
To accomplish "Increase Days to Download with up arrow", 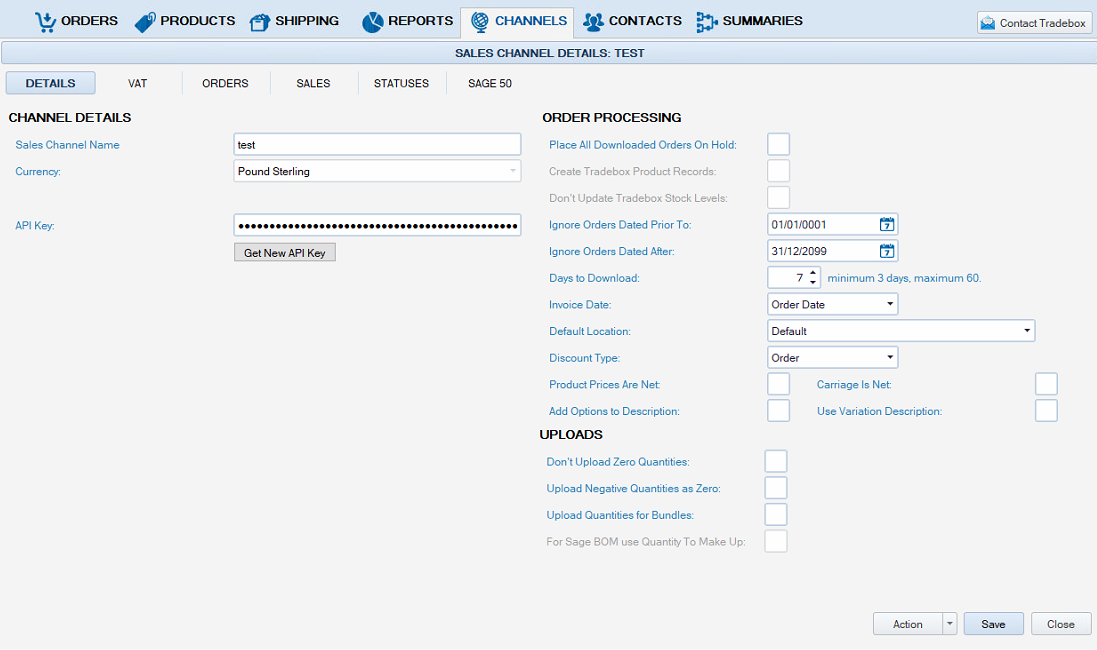I will coord(813,273).
